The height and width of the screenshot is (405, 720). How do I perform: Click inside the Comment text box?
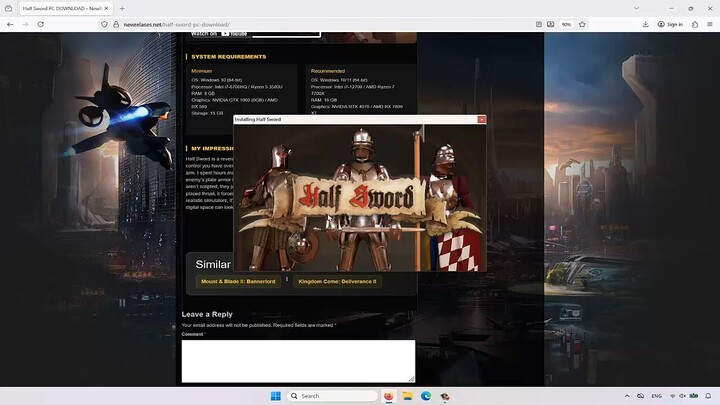(x=298, y=360)
